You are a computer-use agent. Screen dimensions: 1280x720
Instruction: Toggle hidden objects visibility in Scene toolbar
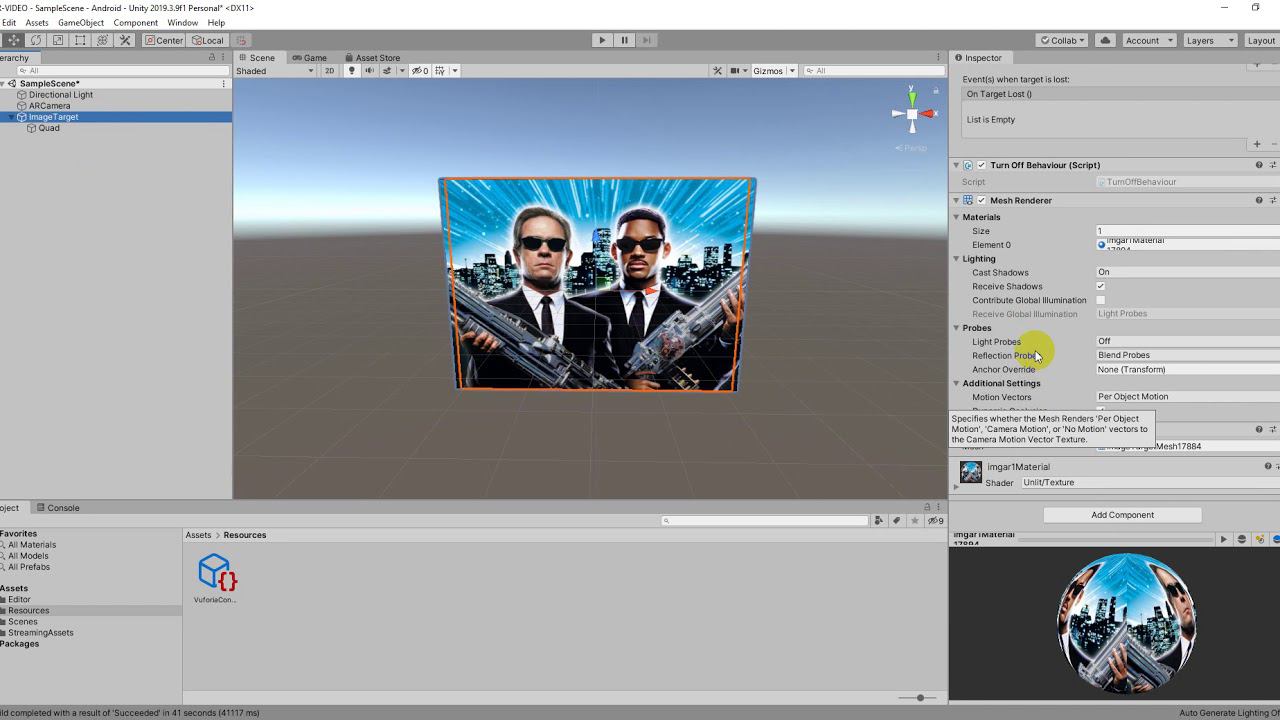click(x=420, y=71)
